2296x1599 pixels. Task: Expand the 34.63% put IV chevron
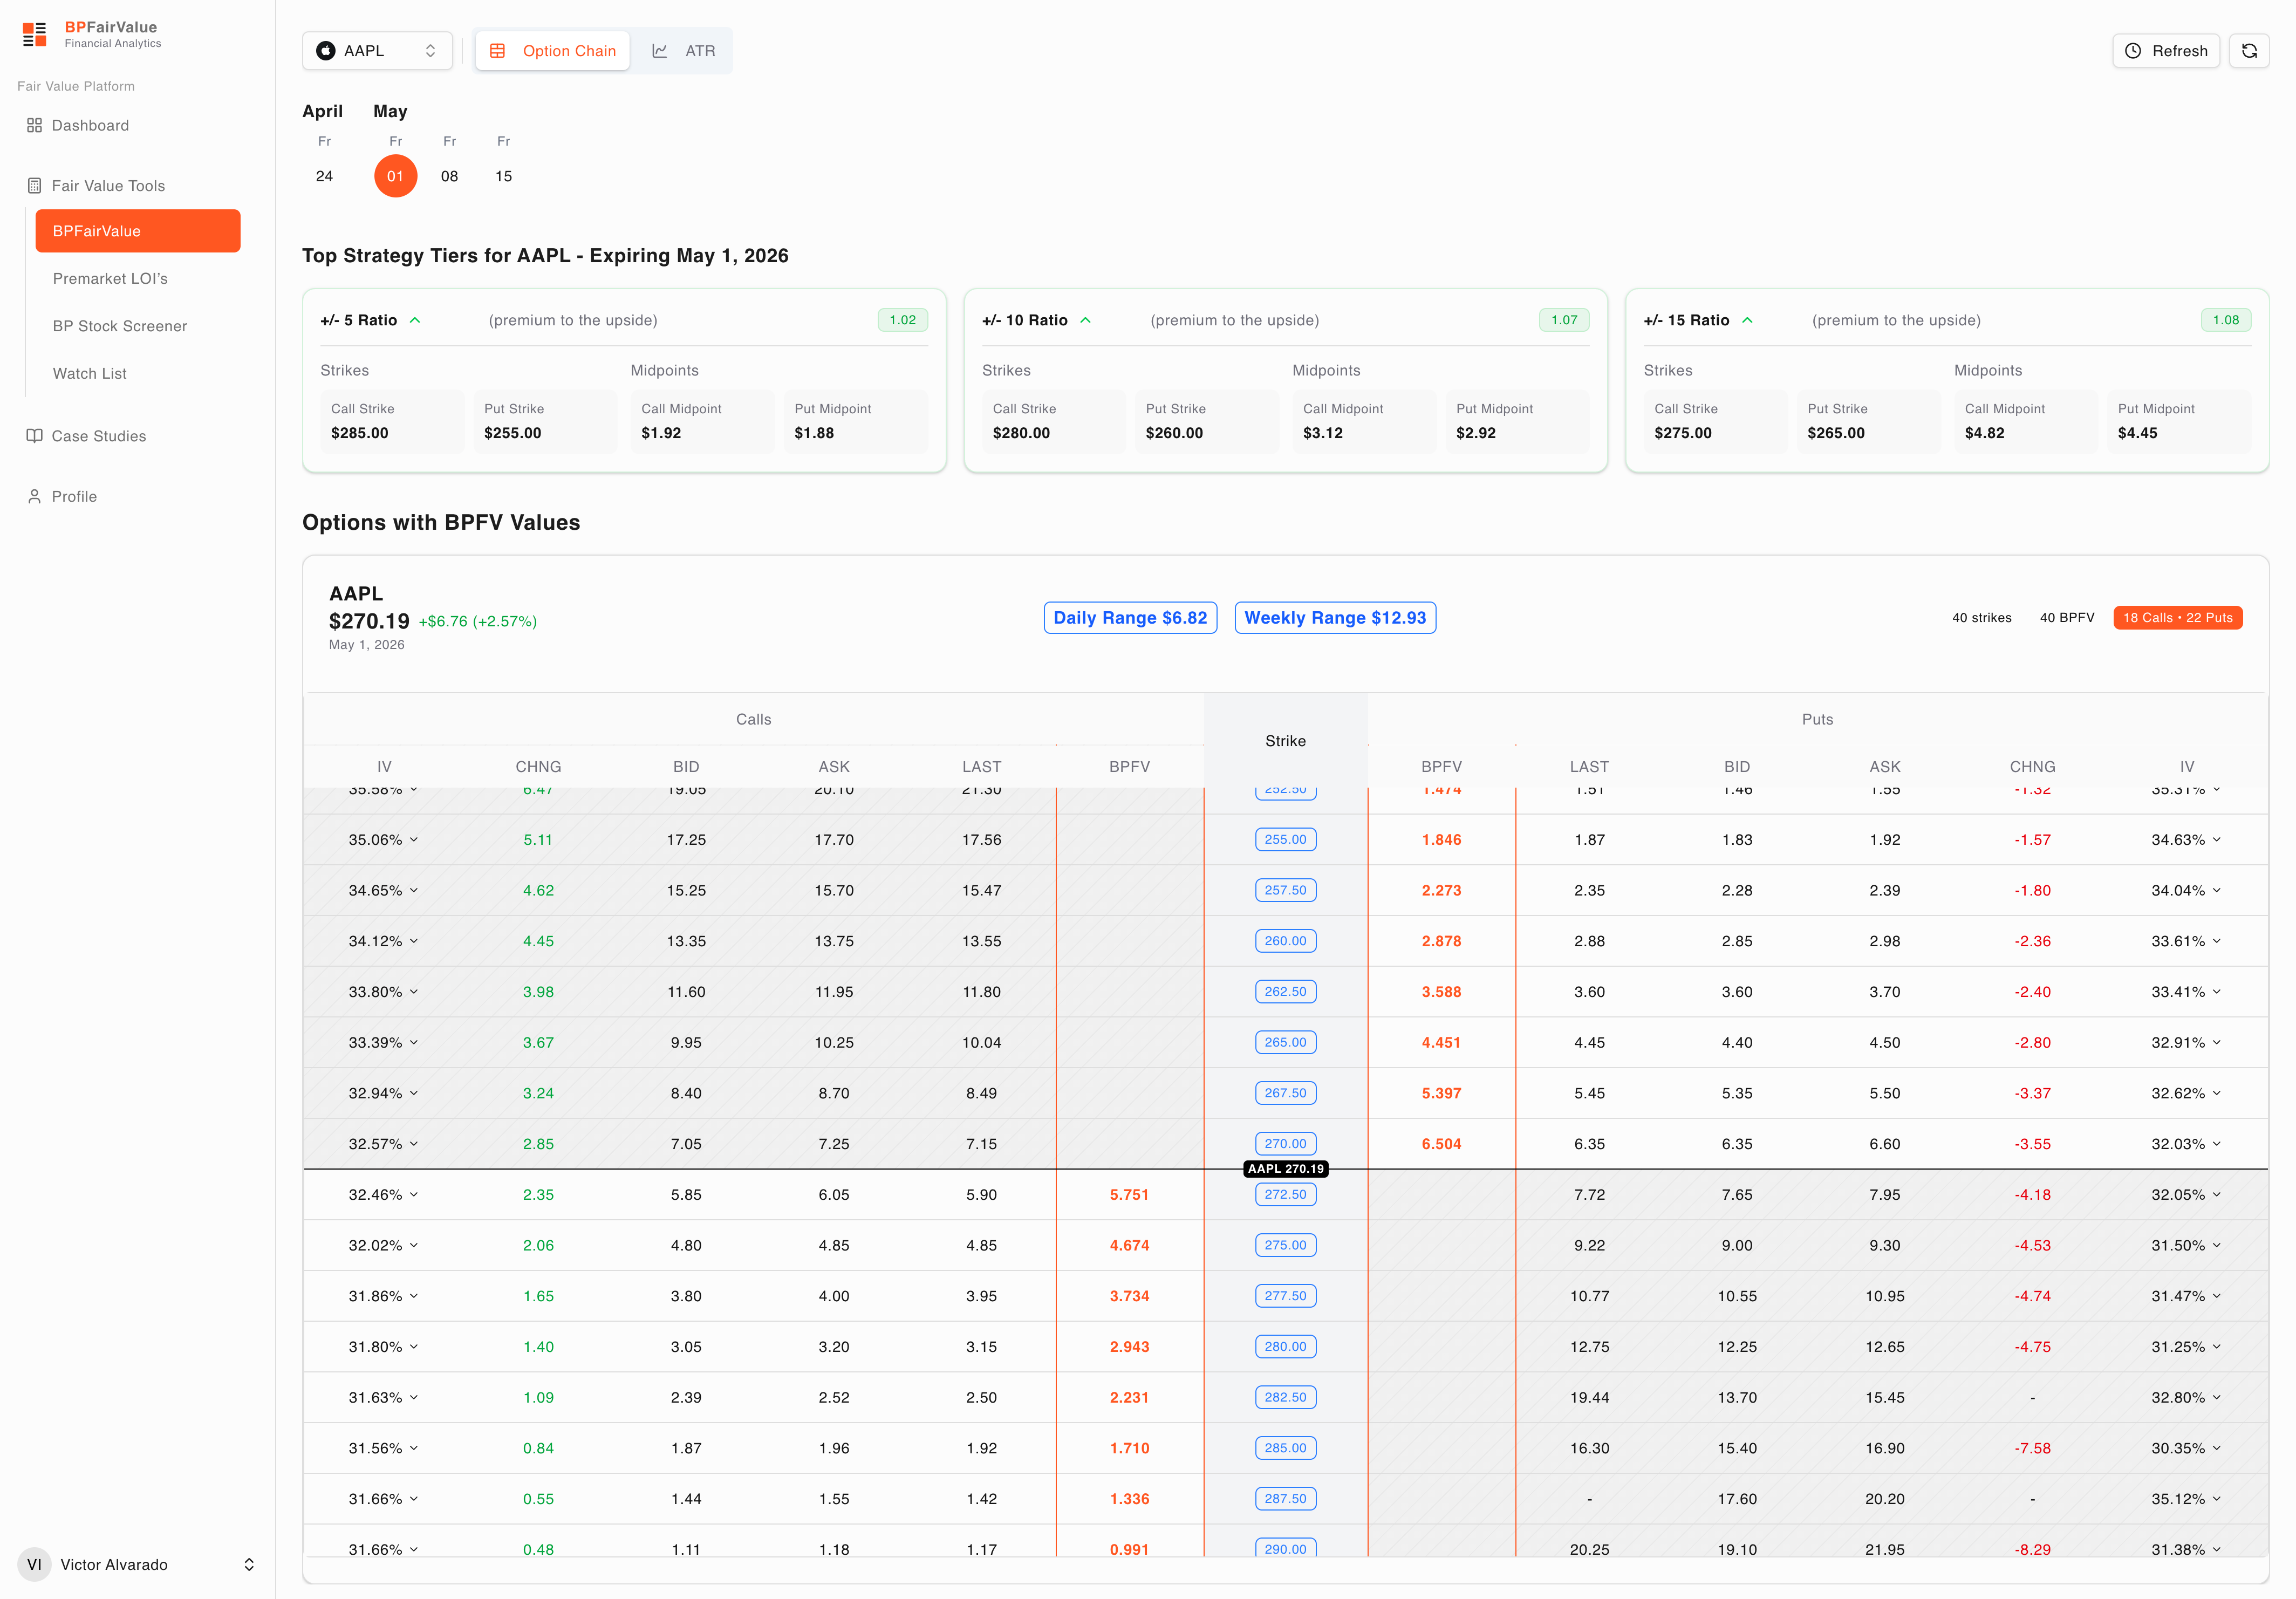(2217, 840)
